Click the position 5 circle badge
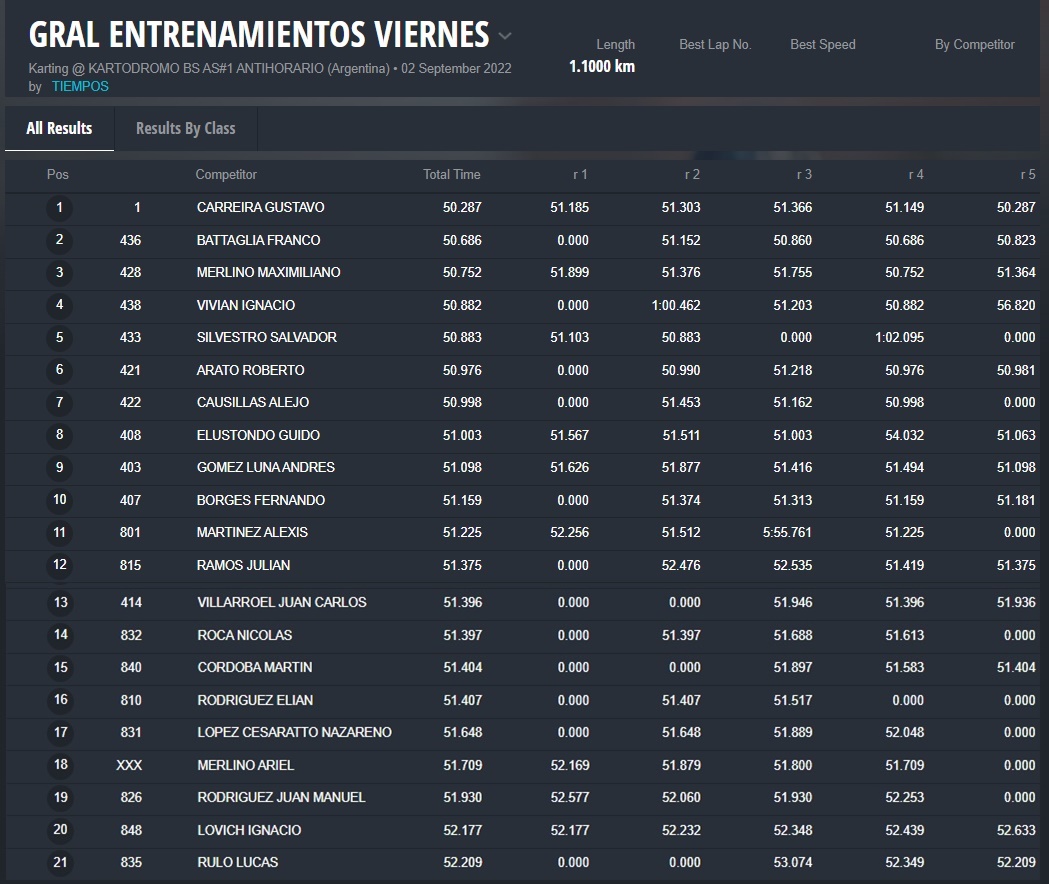Viewport: 1049px width, 884px height. pos(59,338)
